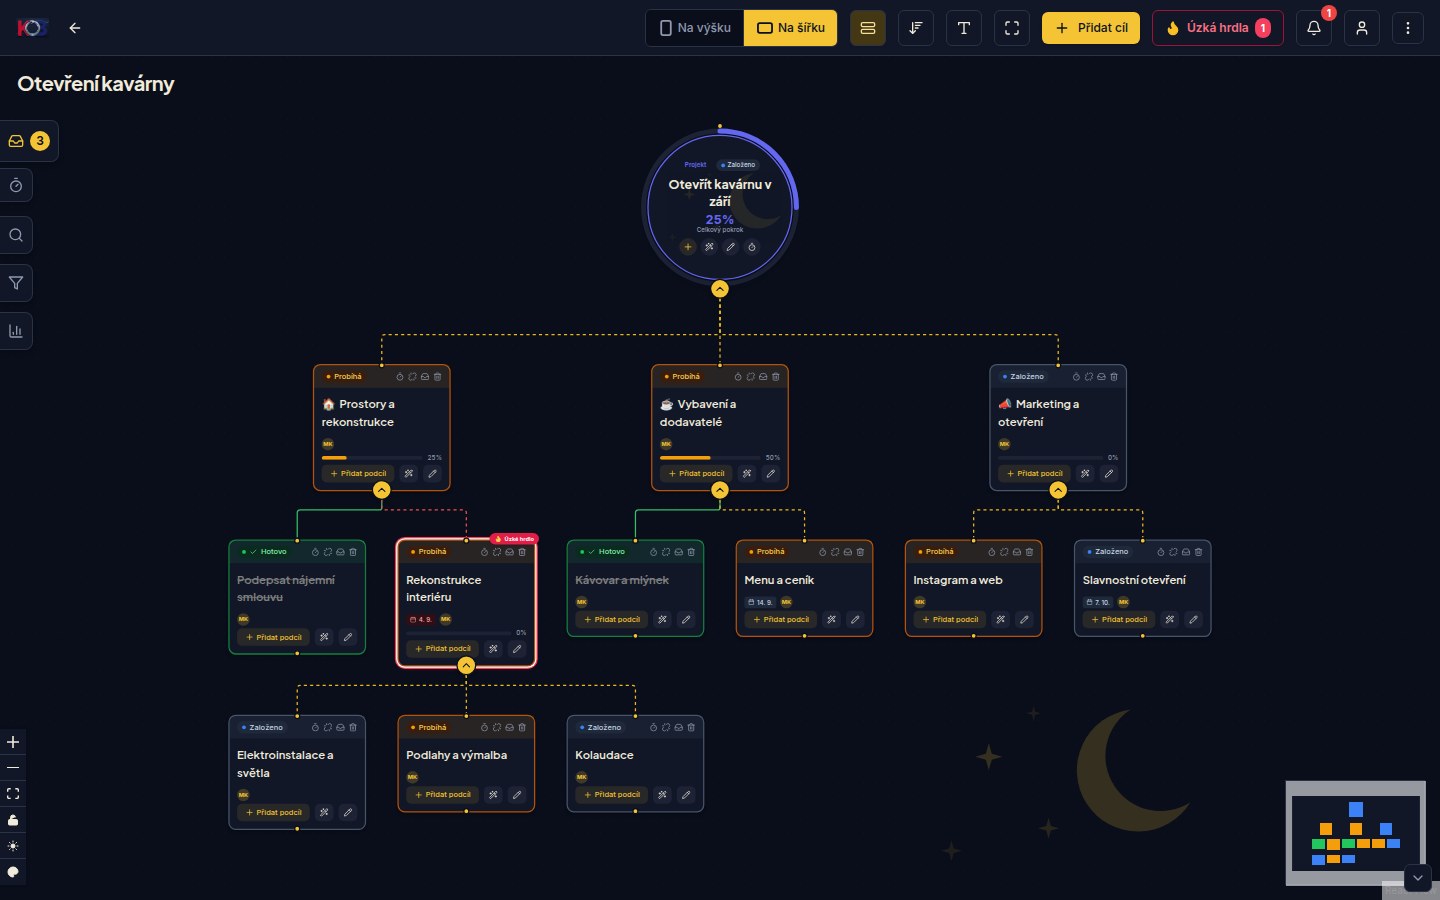Switch orientation to Na výšku
Screen dimensions: 1440x900
695,28
